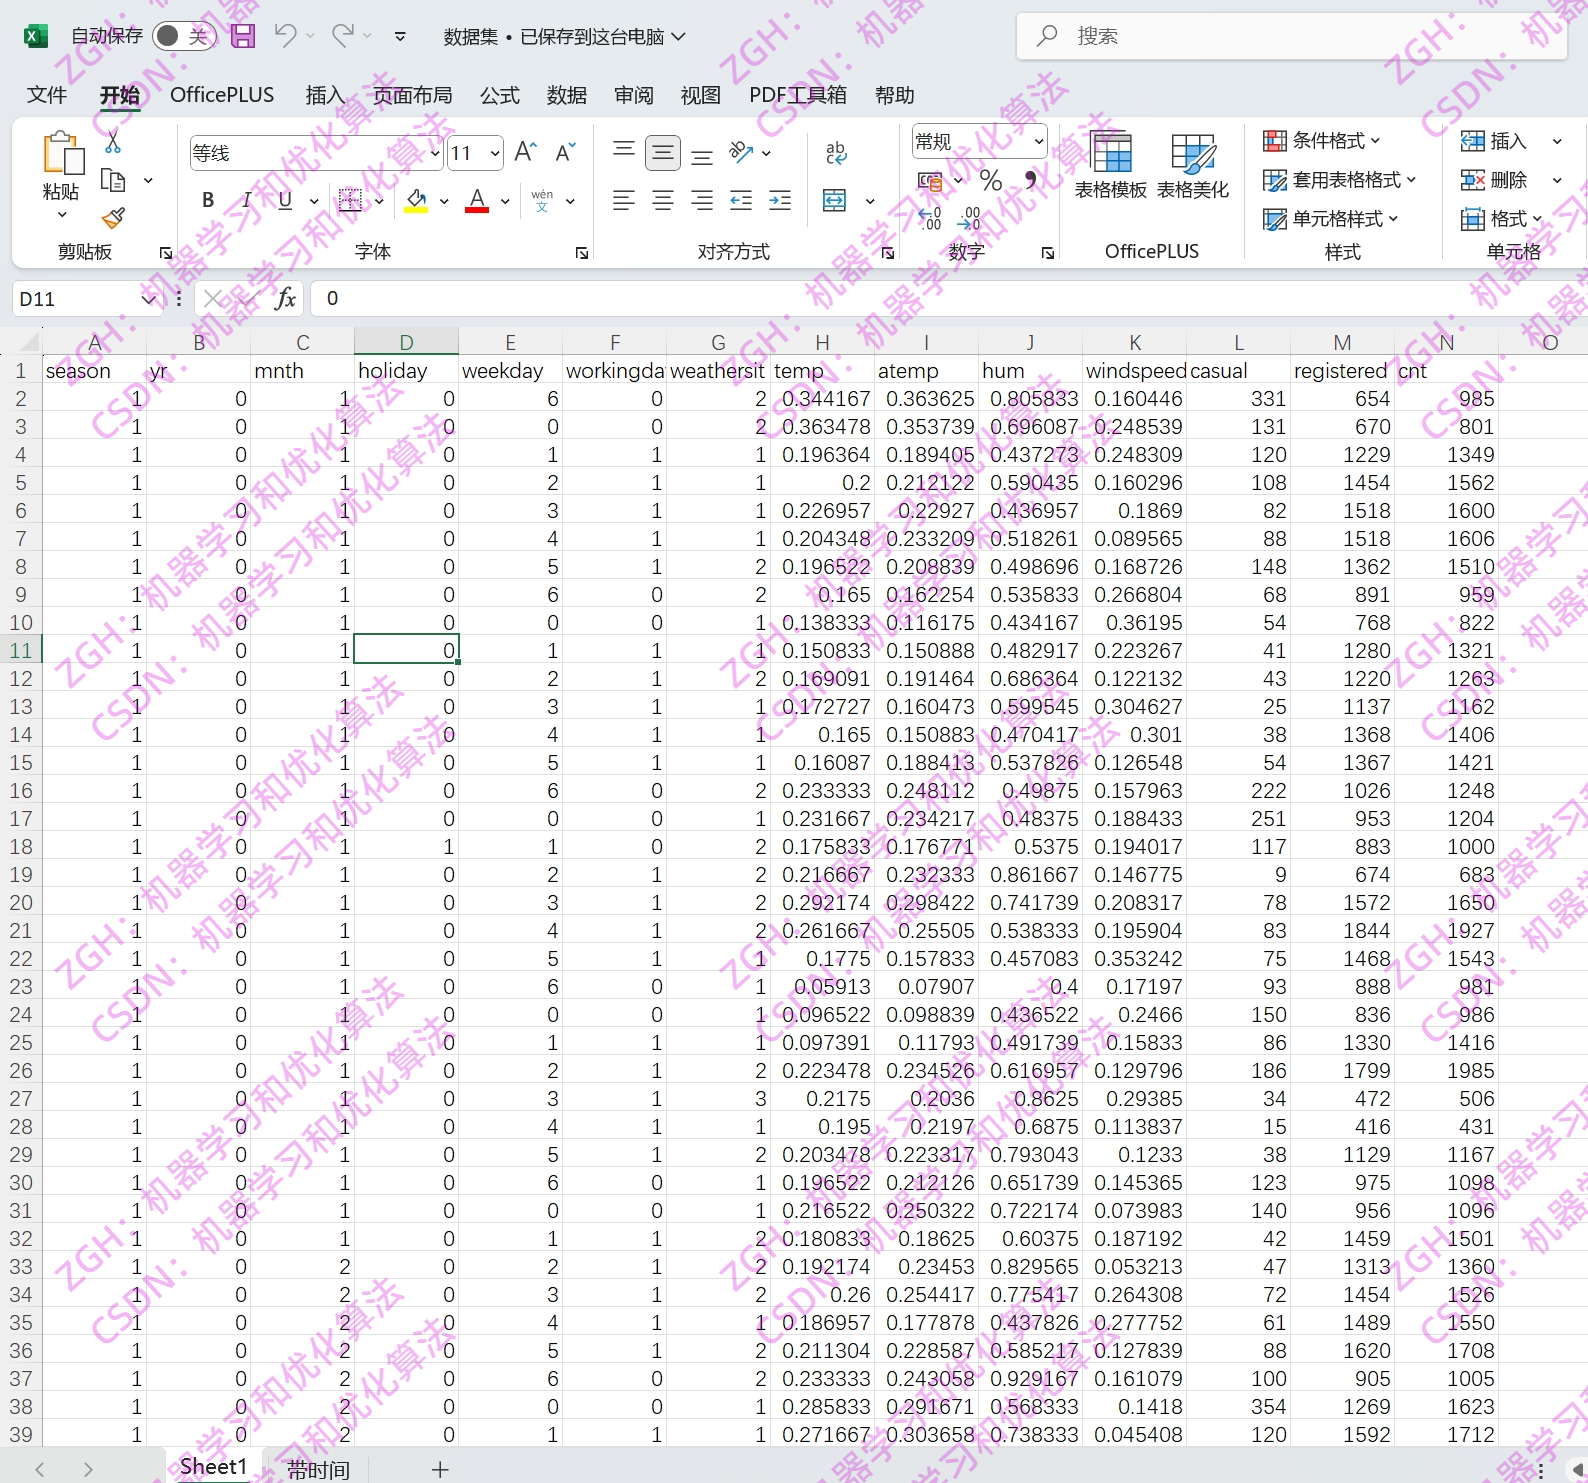Click the 表格模板 button
The image size is (1588, 1483).
pyautogui.click(x=1111, y=166)
